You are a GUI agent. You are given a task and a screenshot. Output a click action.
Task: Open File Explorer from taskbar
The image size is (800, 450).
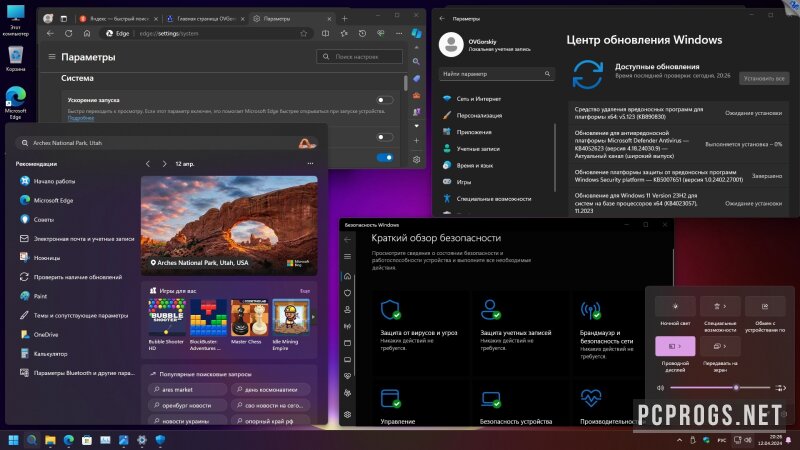50,440
